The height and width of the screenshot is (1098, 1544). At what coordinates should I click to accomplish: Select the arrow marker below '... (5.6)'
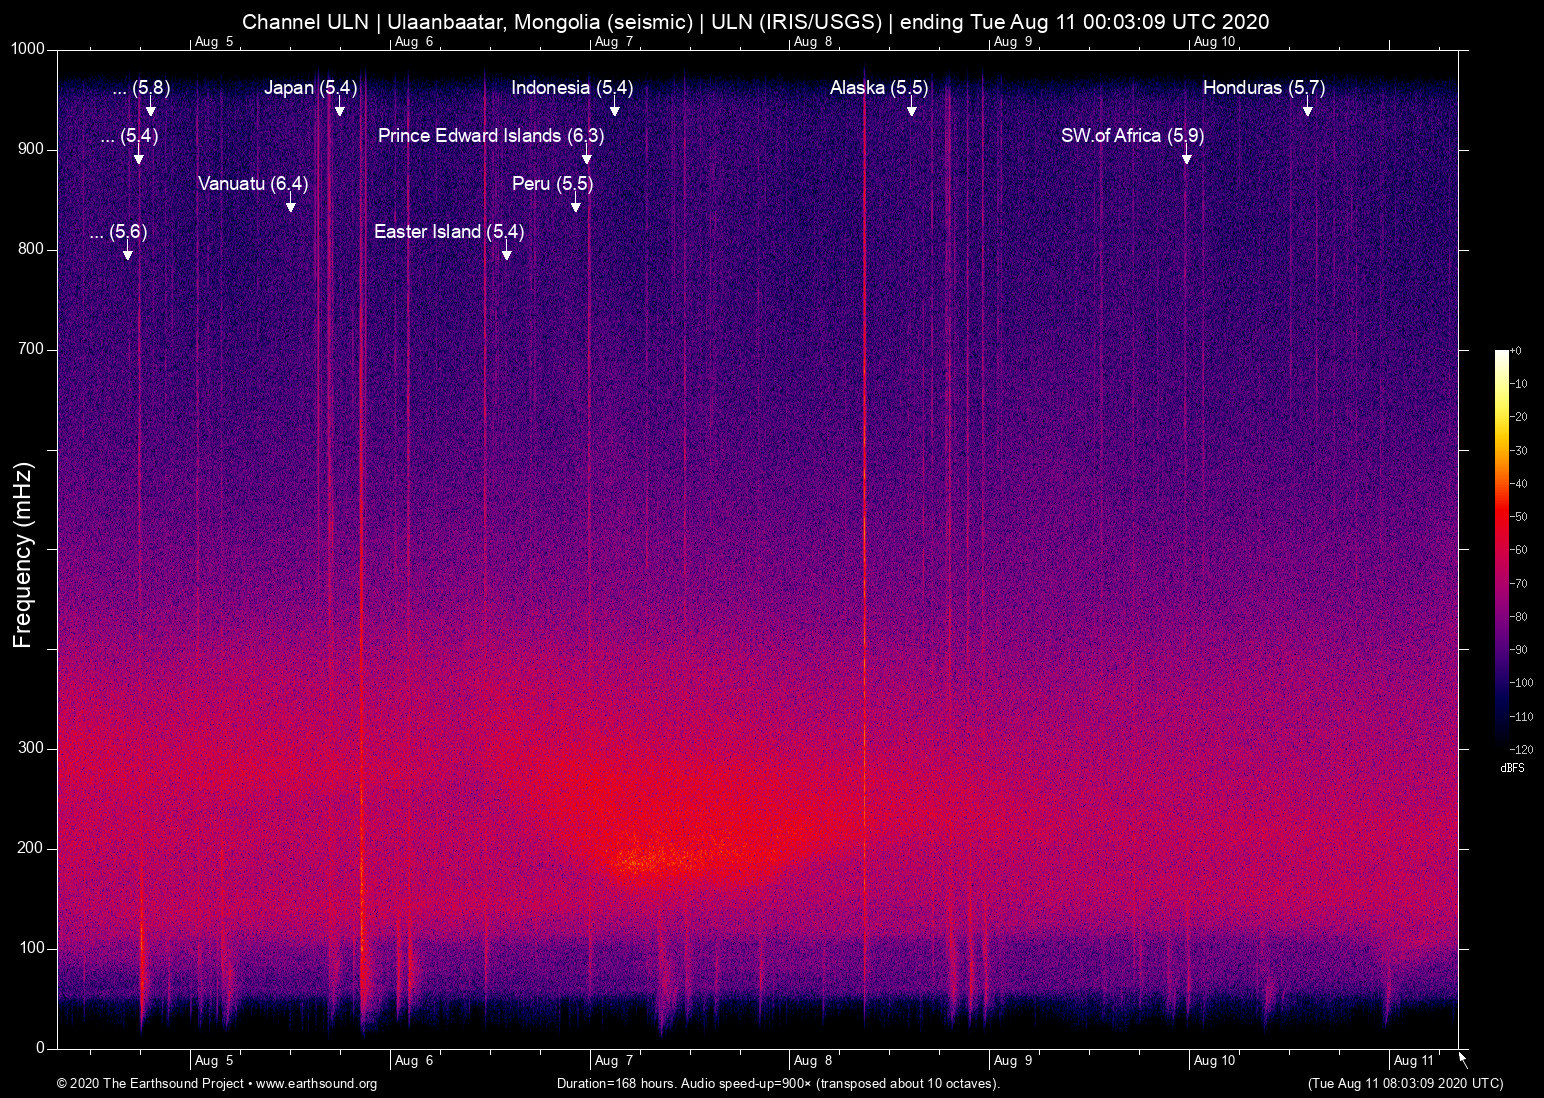click(x=127, y=251)
